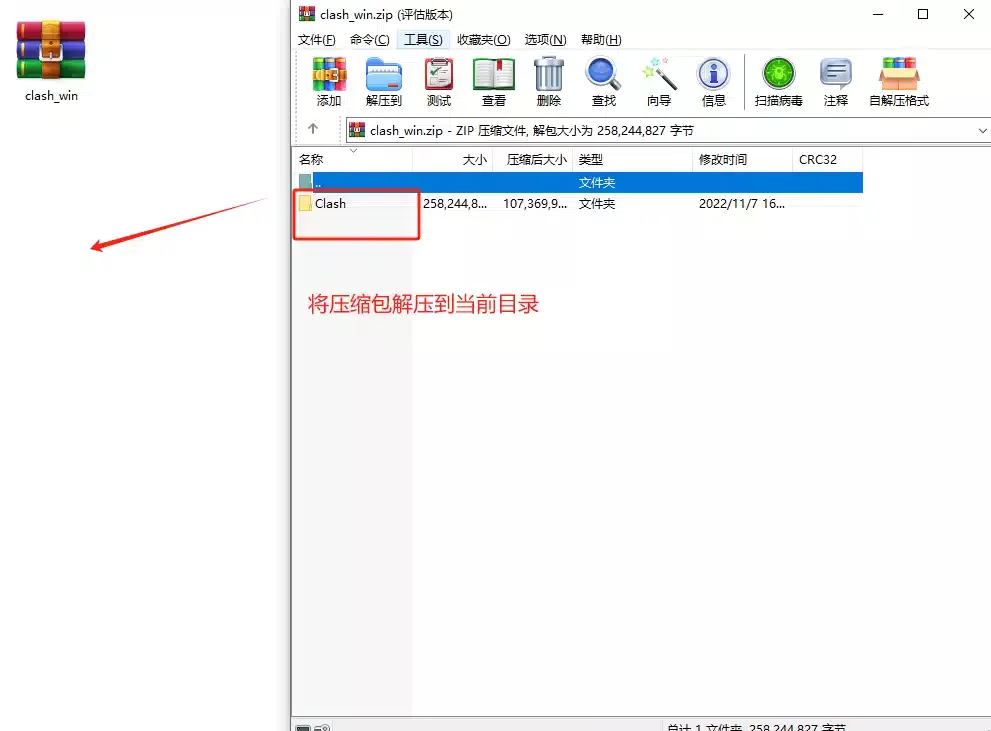991x731 pixels.
Task: Click the Add (添加) toolbar icon
Action: click(x=328, y=82)
